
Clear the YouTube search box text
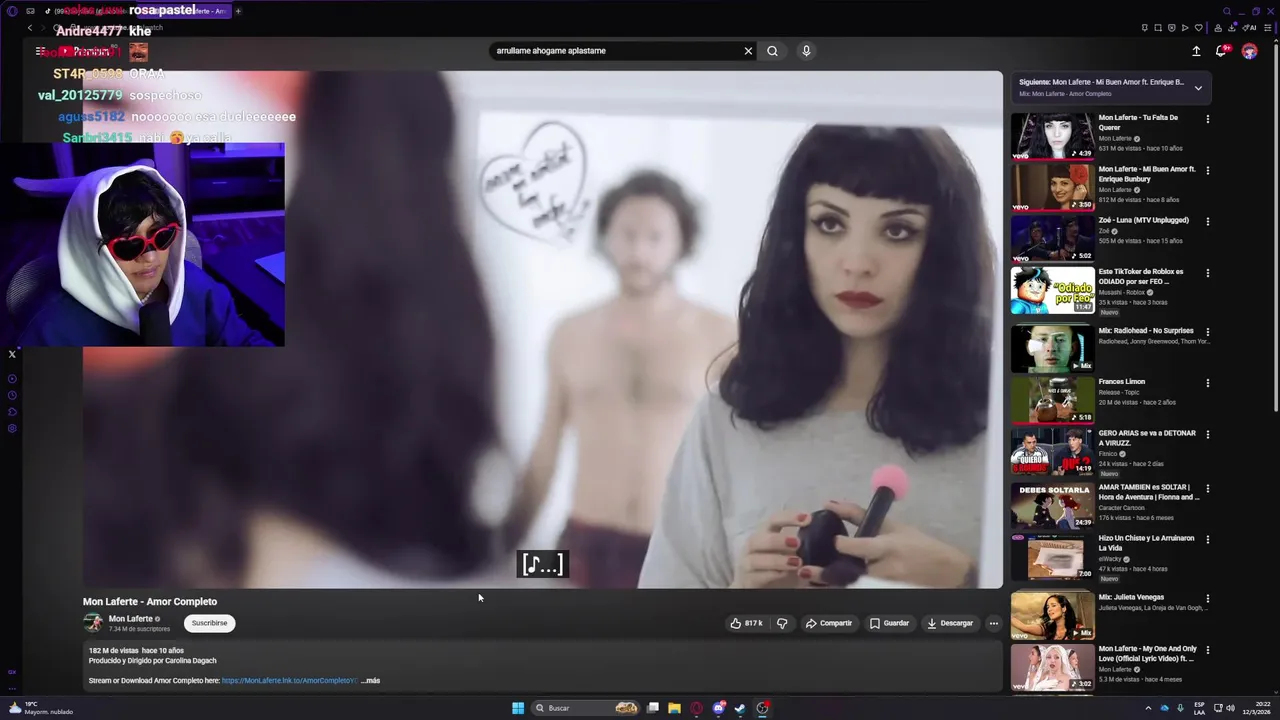[x=748, y=51]
